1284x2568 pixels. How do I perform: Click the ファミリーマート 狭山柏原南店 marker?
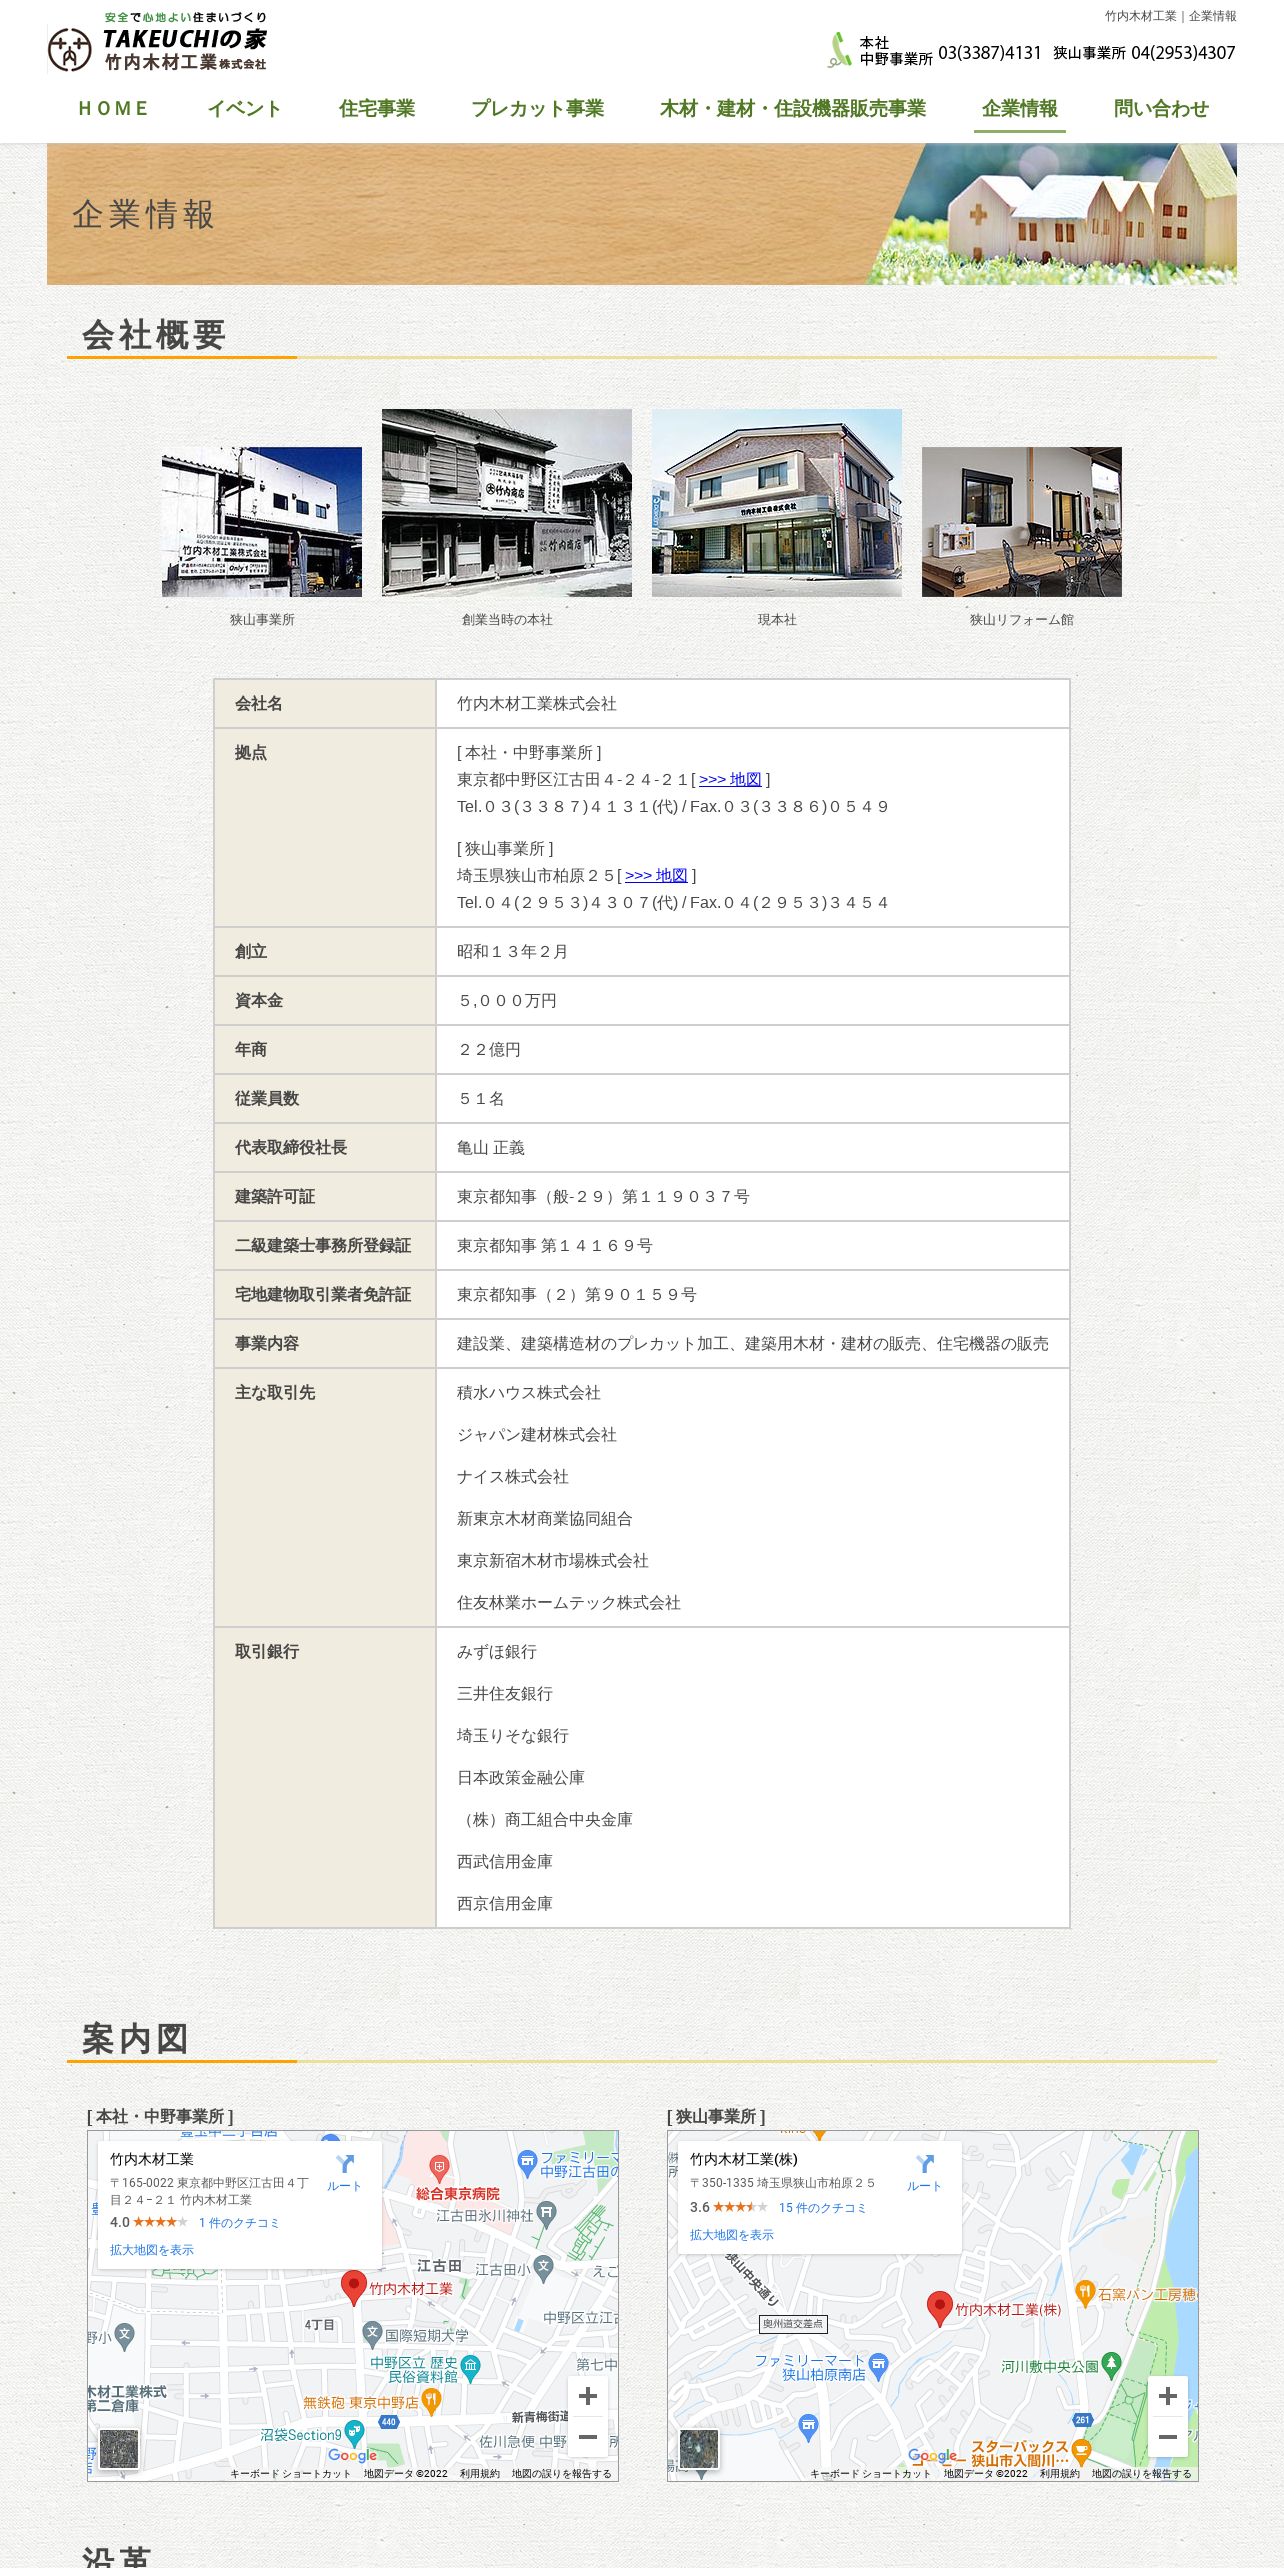click(x=878, y=2366)
